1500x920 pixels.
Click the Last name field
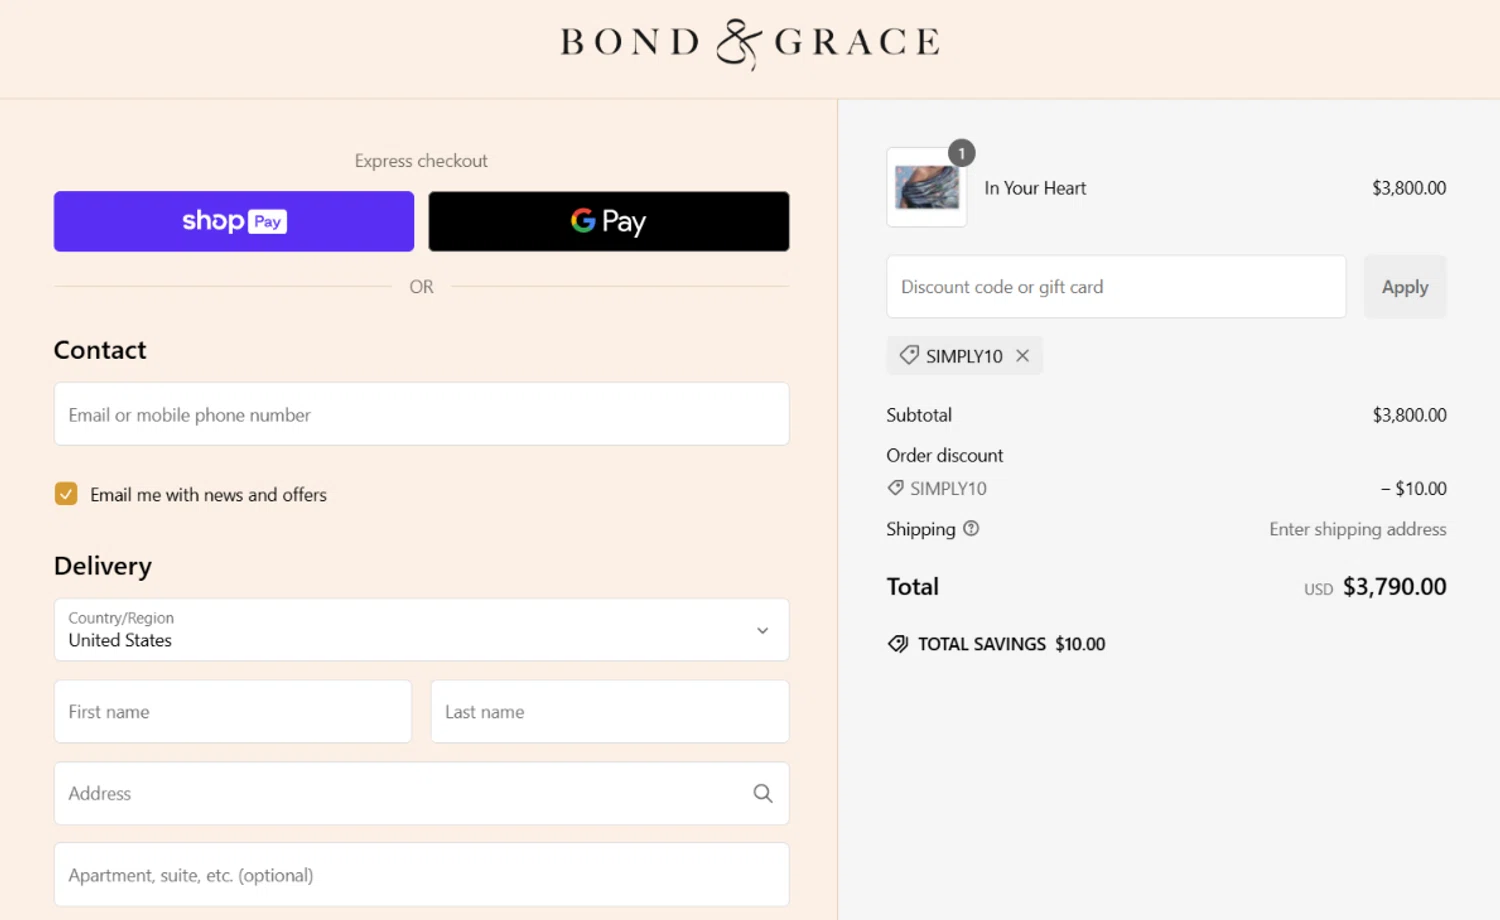[610, 712]
